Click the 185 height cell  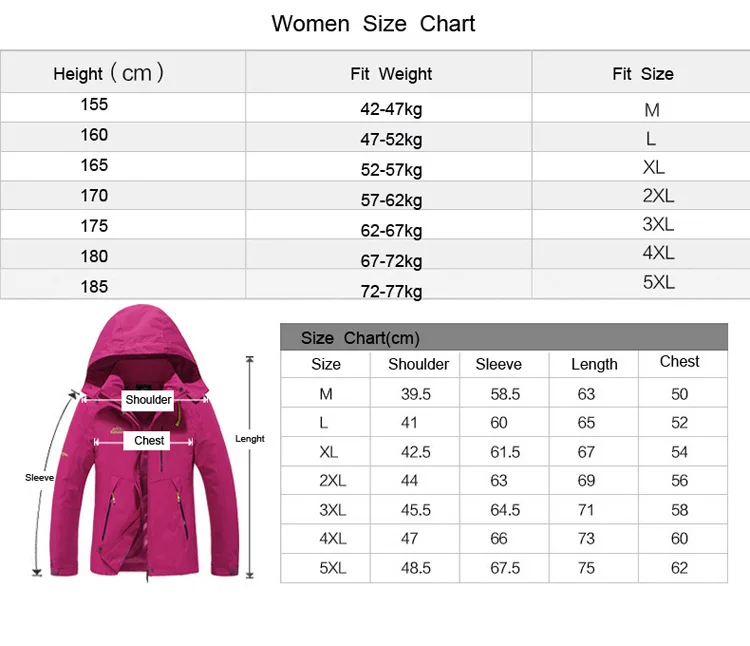pos(94,286)
